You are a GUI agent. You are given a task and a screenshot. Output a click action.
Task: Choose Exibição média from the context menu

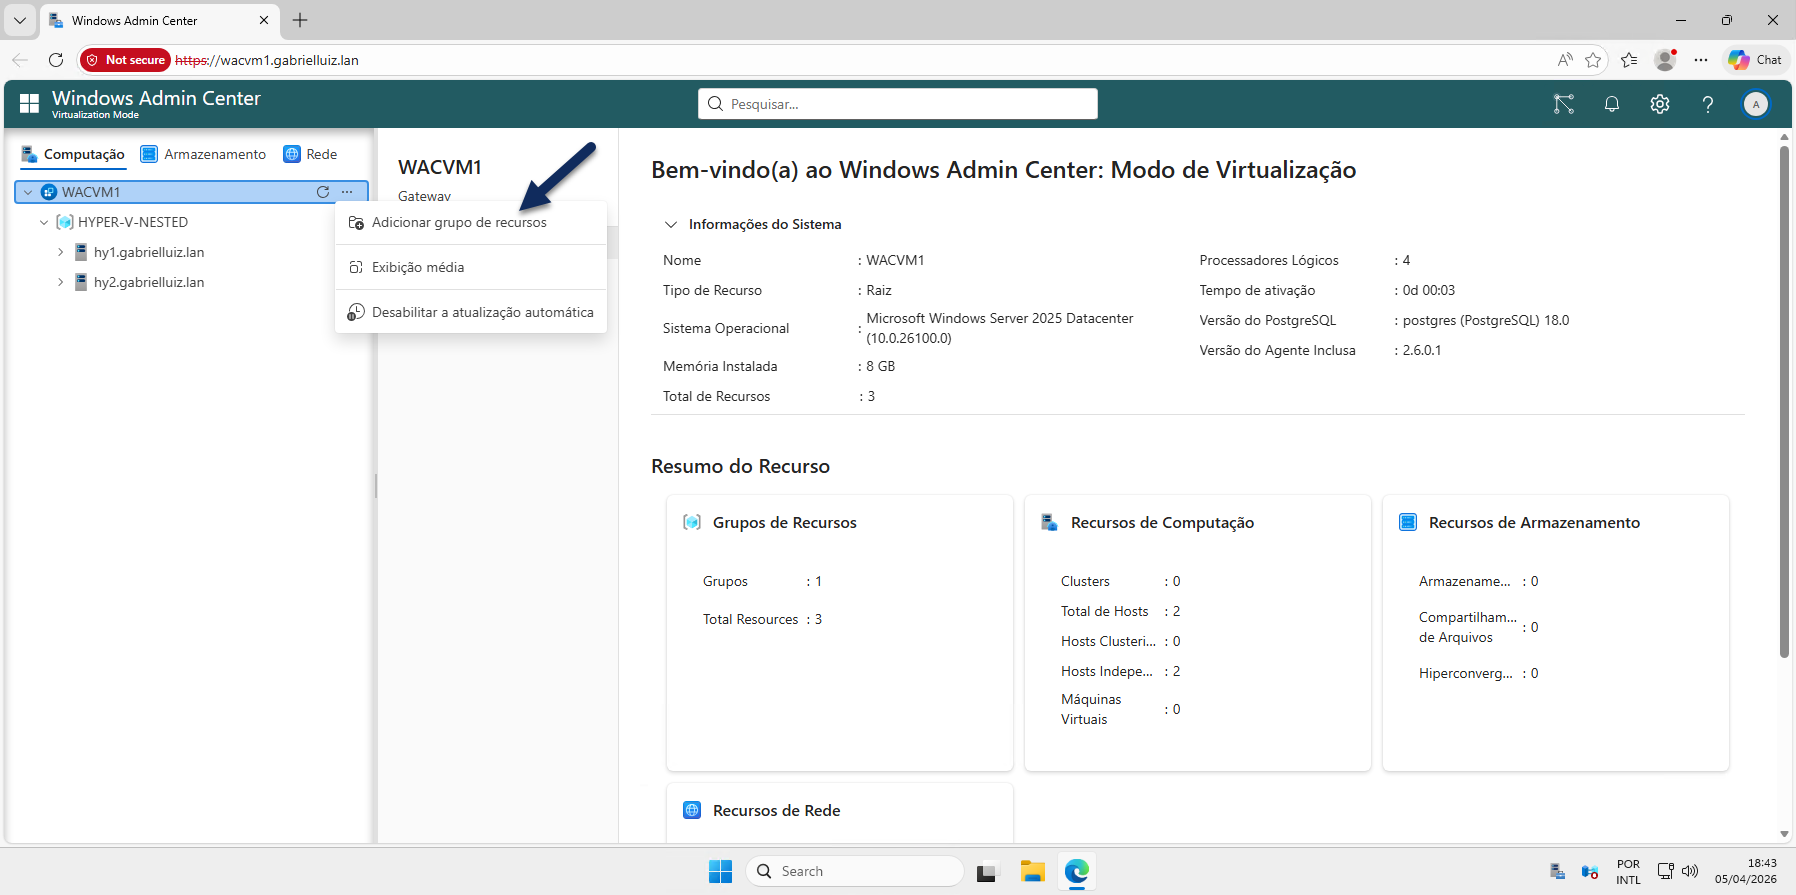point(418,267)
